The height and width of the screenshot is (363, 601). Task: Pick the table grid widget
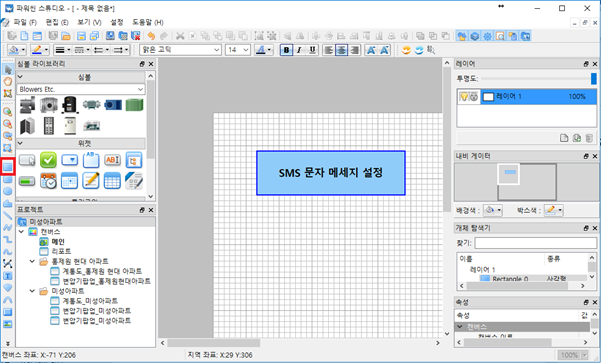pyautogui.click(x=112, y=181)
